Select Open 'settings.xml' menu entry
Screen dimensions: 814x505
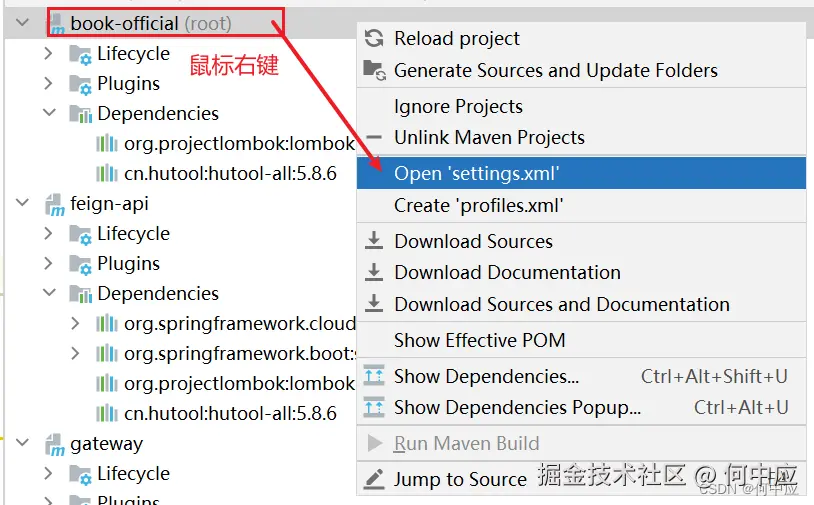pyautogui.click(x=581, y=173)
